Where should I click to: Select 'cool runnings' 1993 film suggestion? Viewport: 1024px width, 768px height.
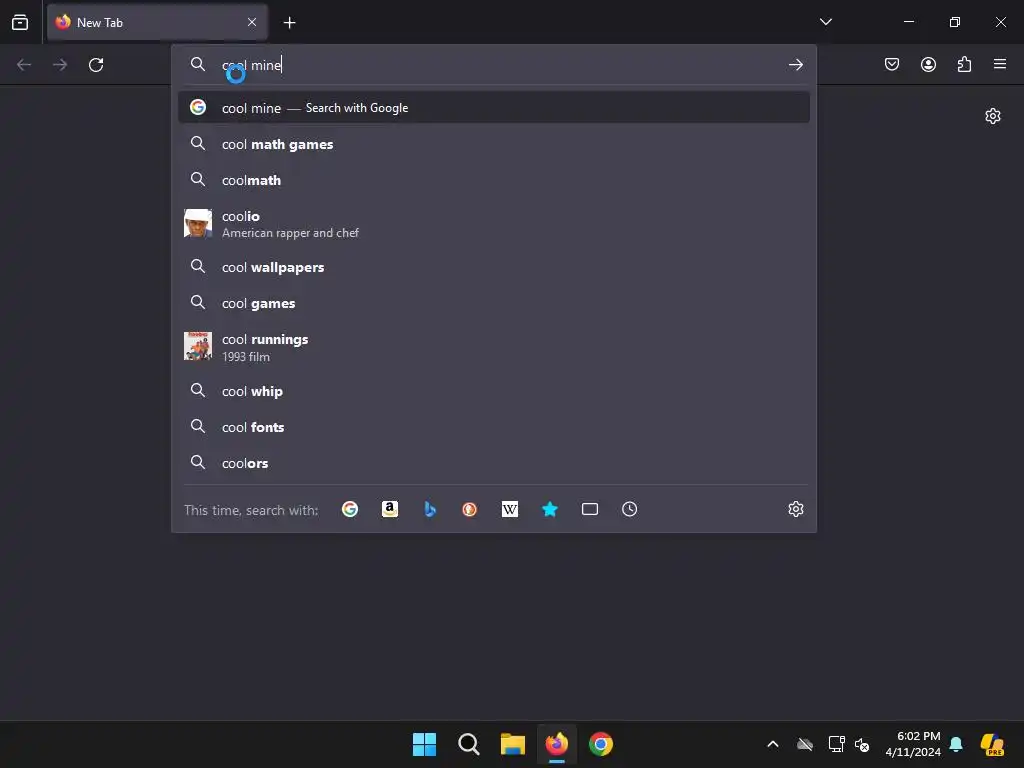(x=494, y=347)
